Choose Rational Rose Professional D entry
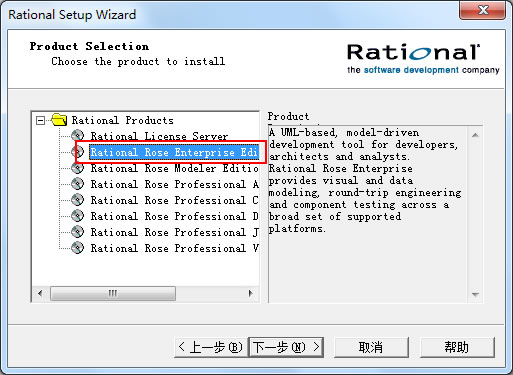This screenshot has height=375, width=513. 174,216
